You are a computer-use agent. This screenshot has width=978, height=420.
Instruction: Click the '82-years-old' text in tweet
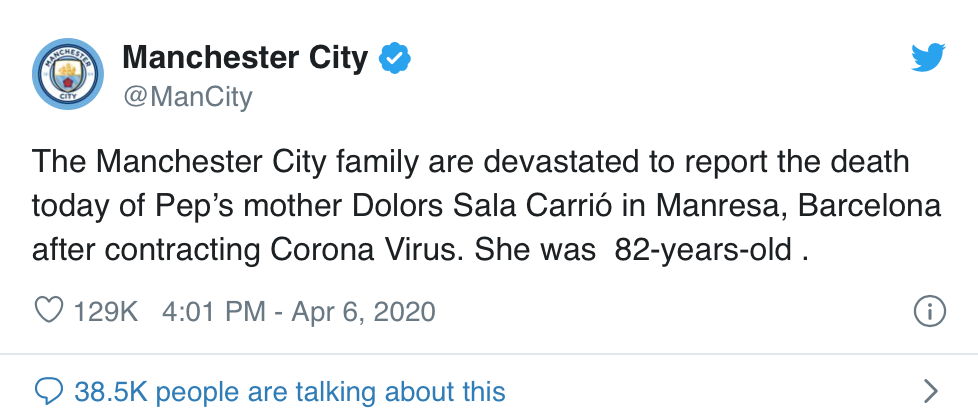(x=703, y=251)
